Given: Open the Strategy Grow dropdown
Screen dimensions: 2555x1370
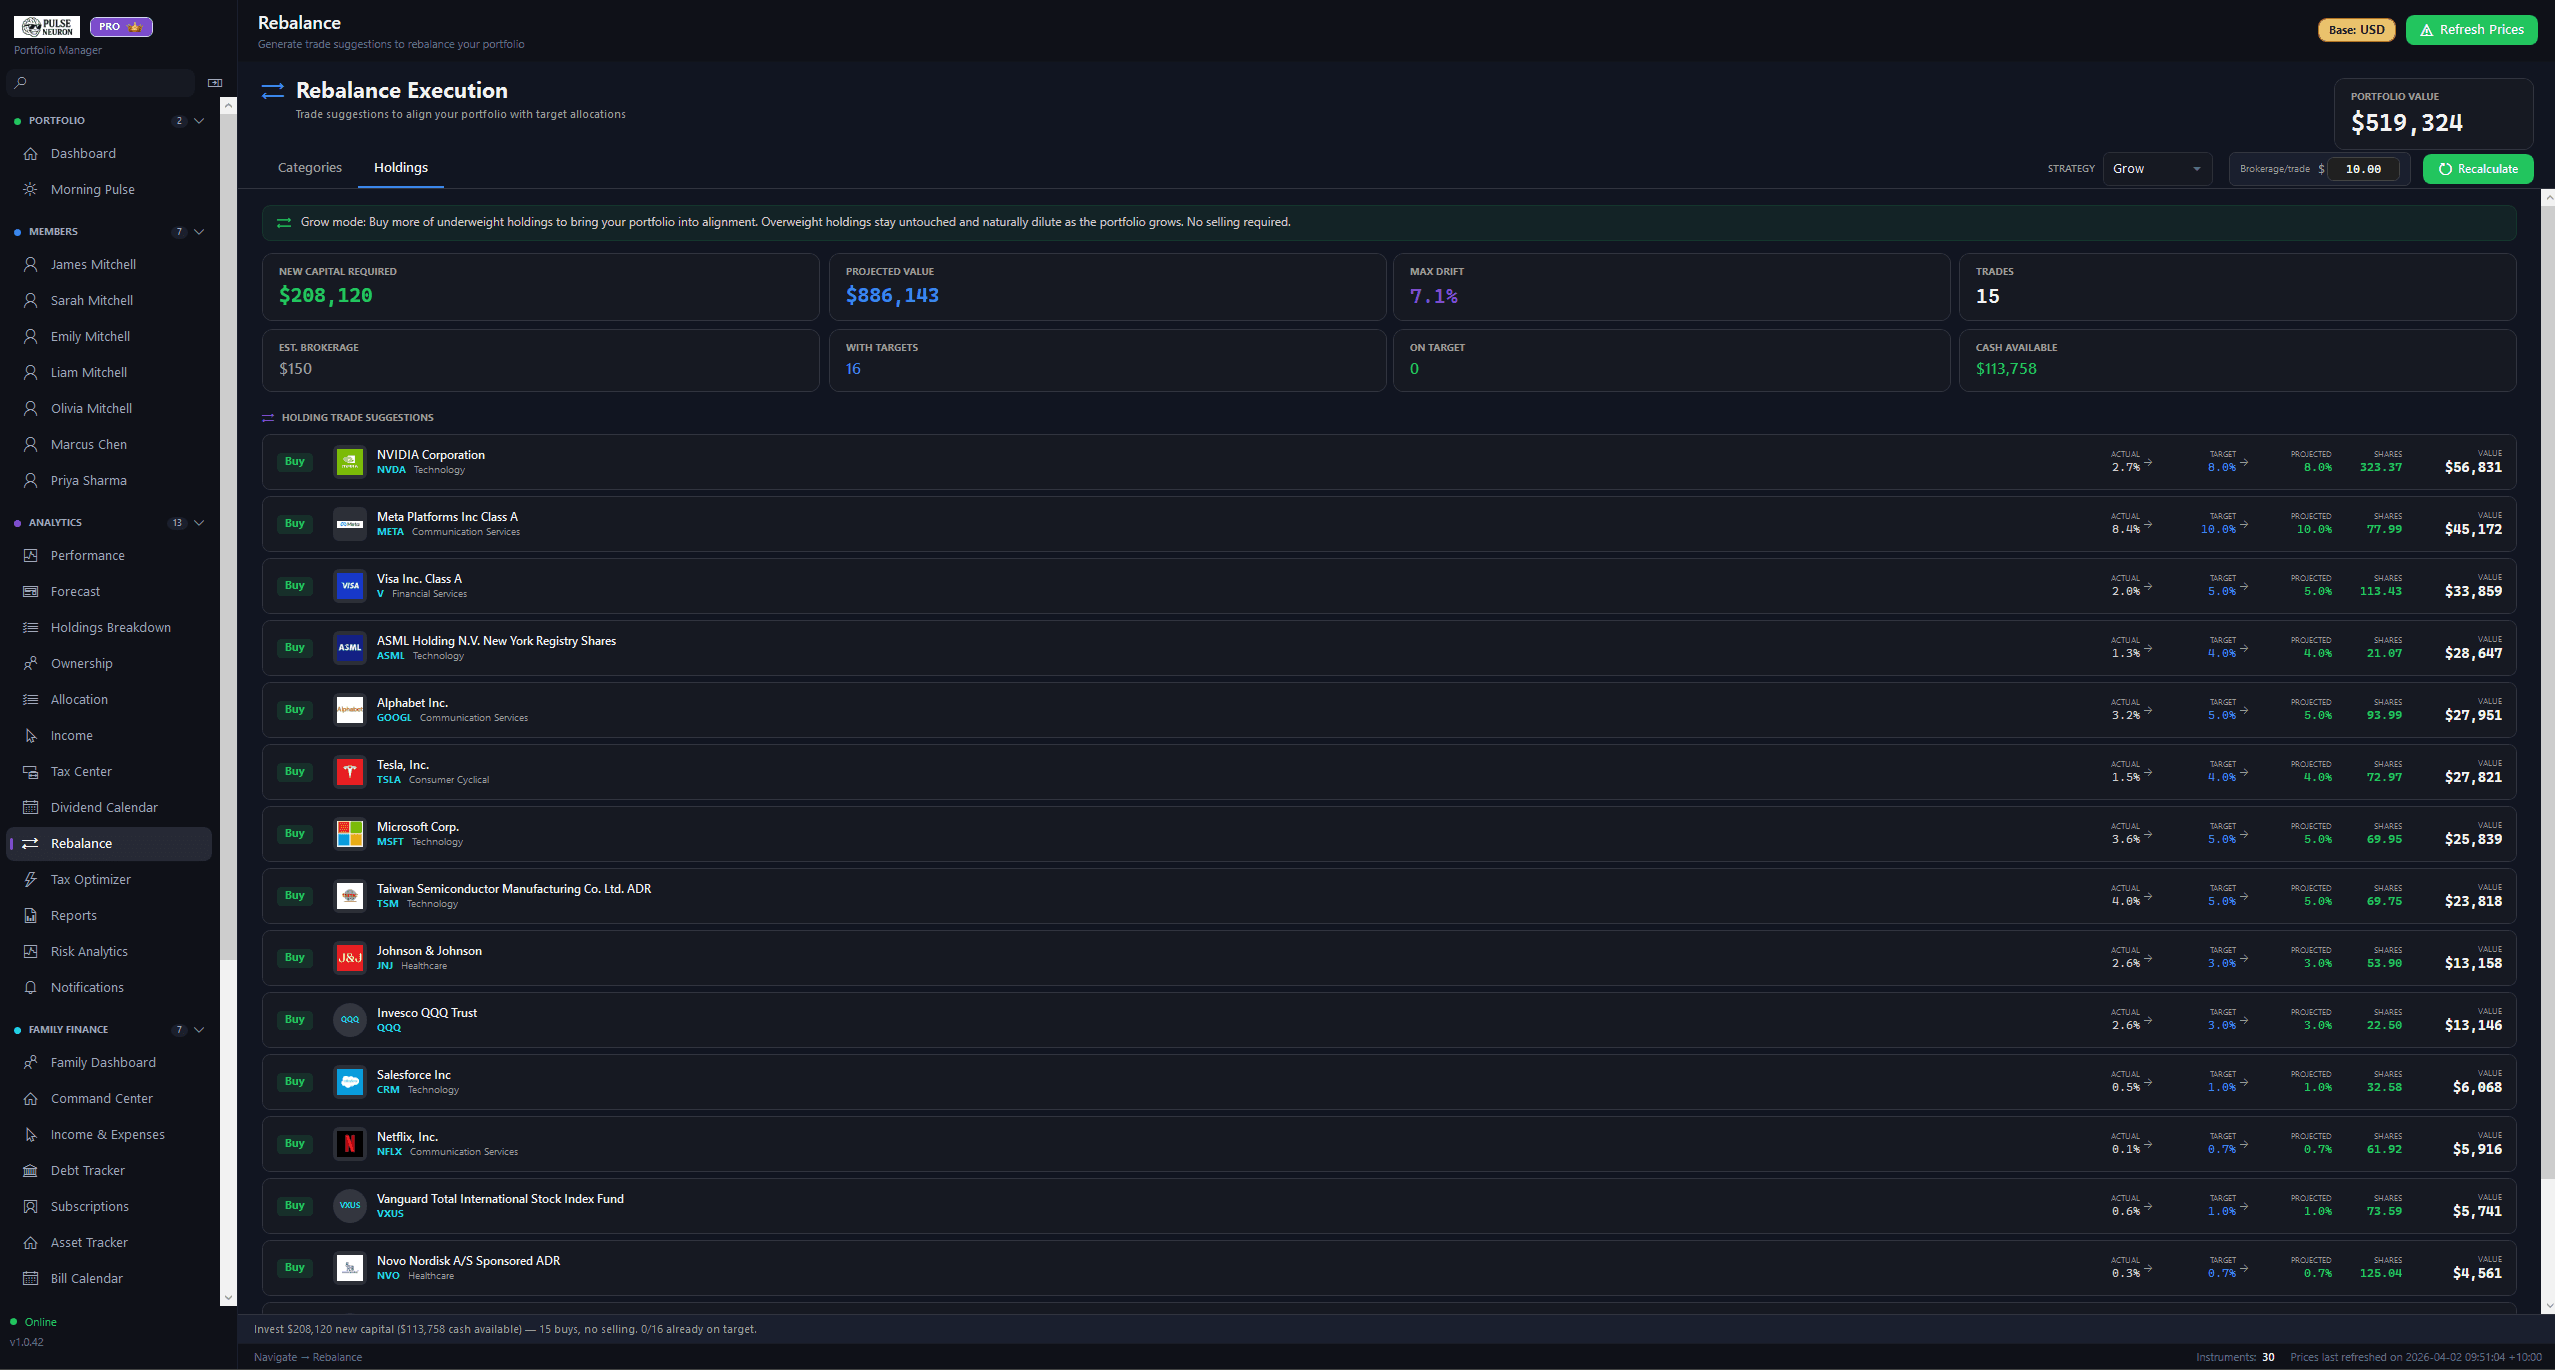Looking at the screenshot, I should click(x=2156, y=169).
